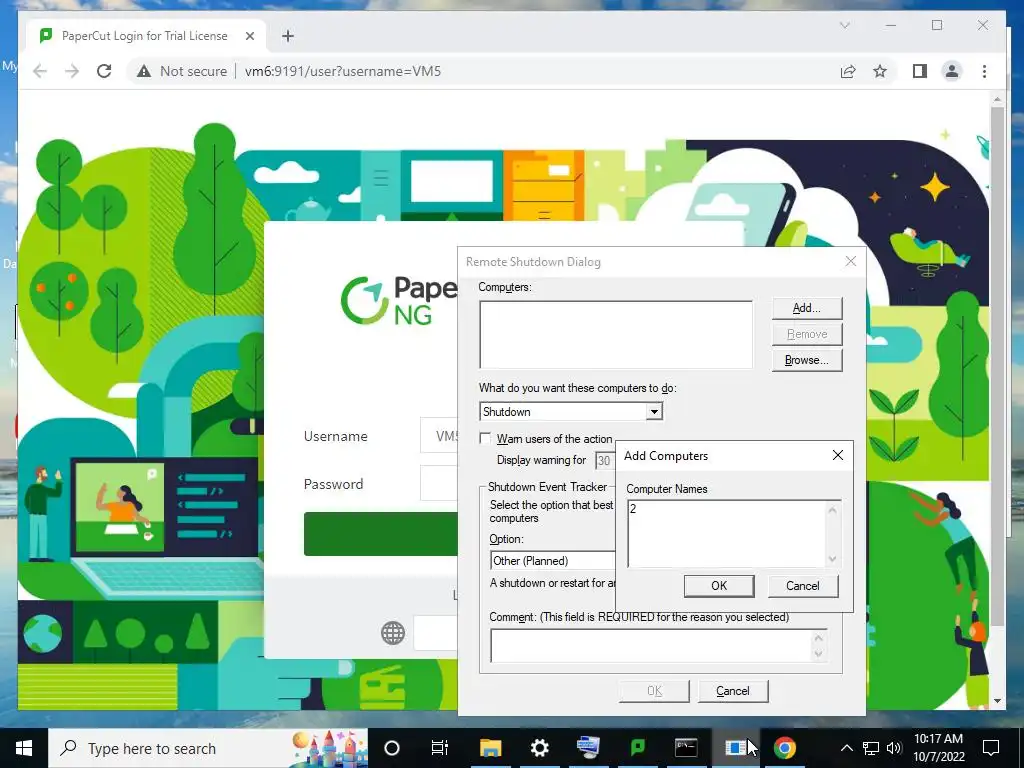Viewport: 1024px width, 768px height.
Task: Click the Add... button in Remote Shutdown Dialog
Action: (807, 308)
